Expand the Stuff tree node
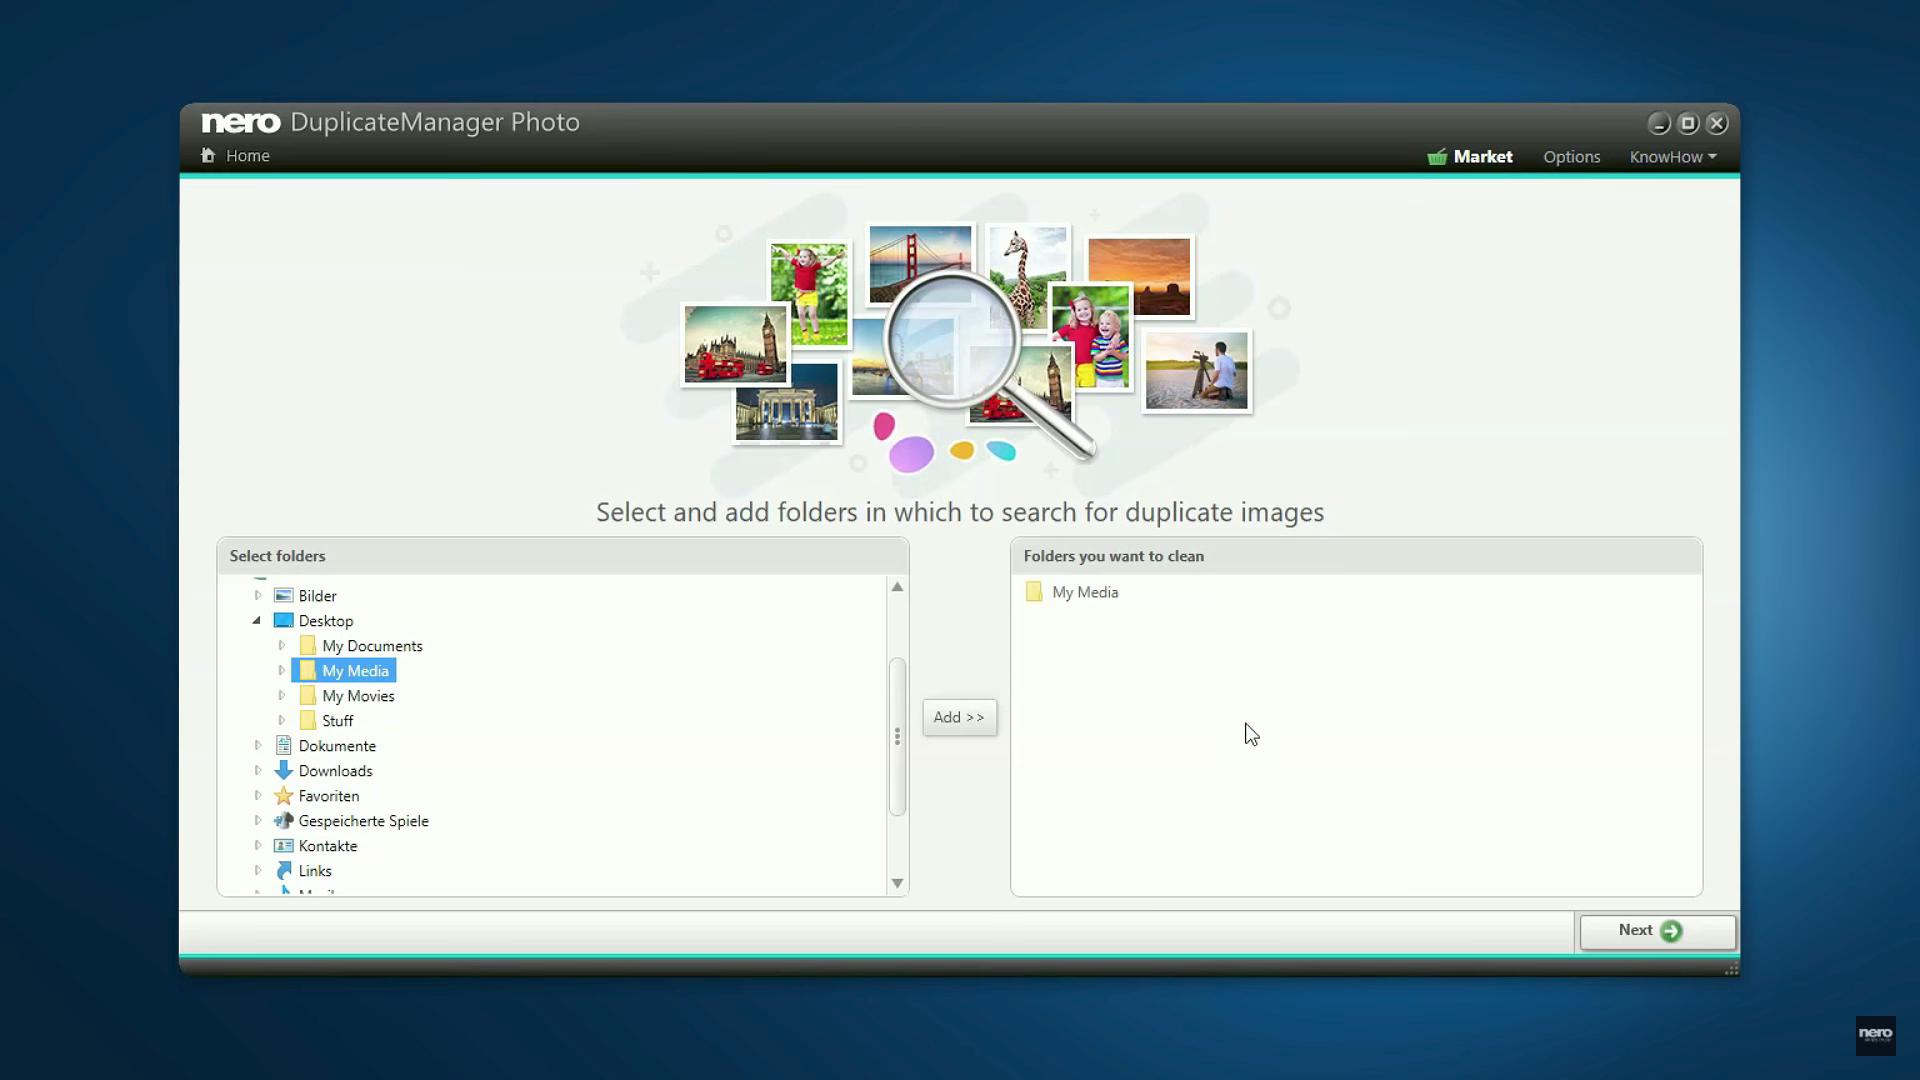Image resolution: width=1920 pixels, height=1080 pixels. (282, 720)
